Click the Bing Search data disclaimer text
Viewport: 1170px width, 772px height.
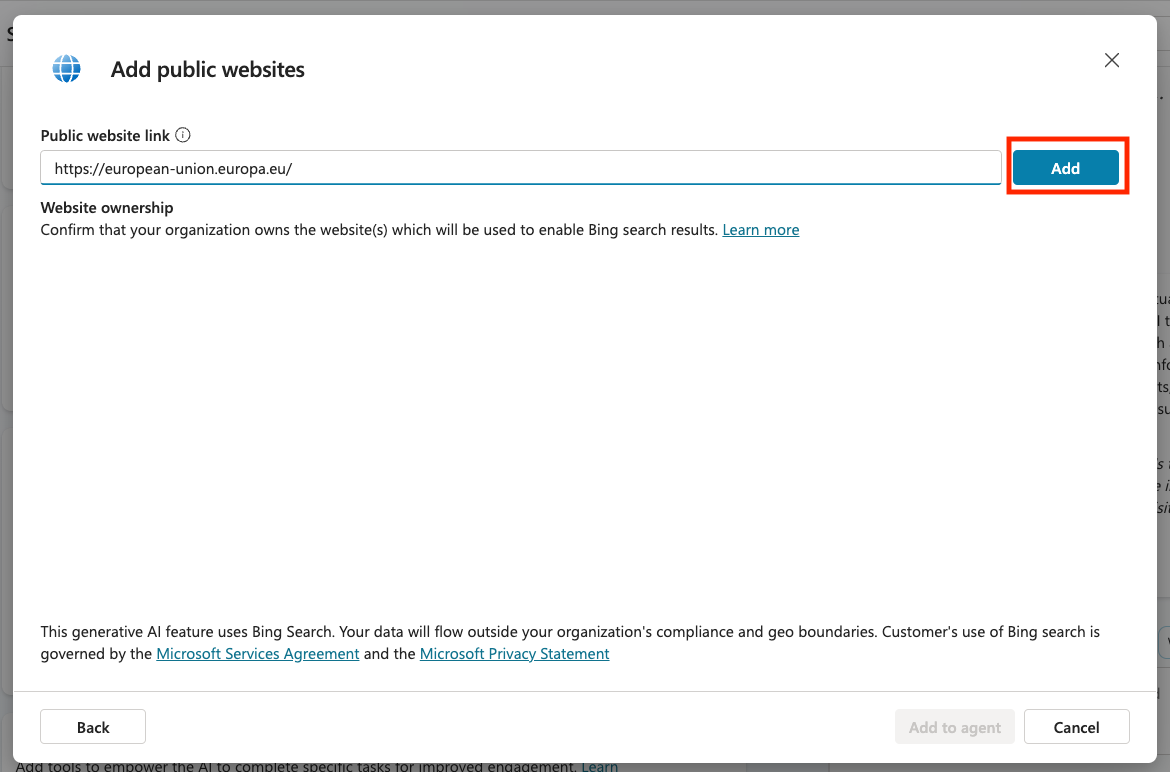(569, 631)
